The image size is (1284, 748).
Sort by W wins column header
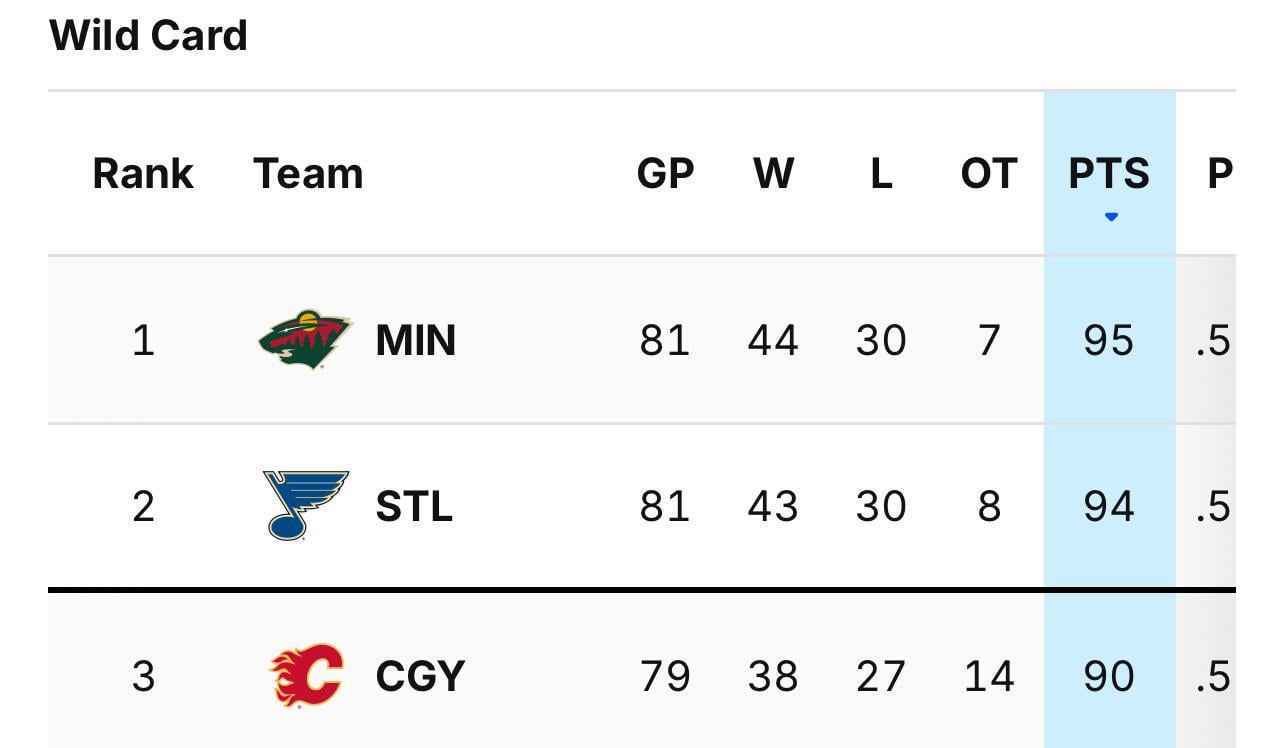(773, 174)
